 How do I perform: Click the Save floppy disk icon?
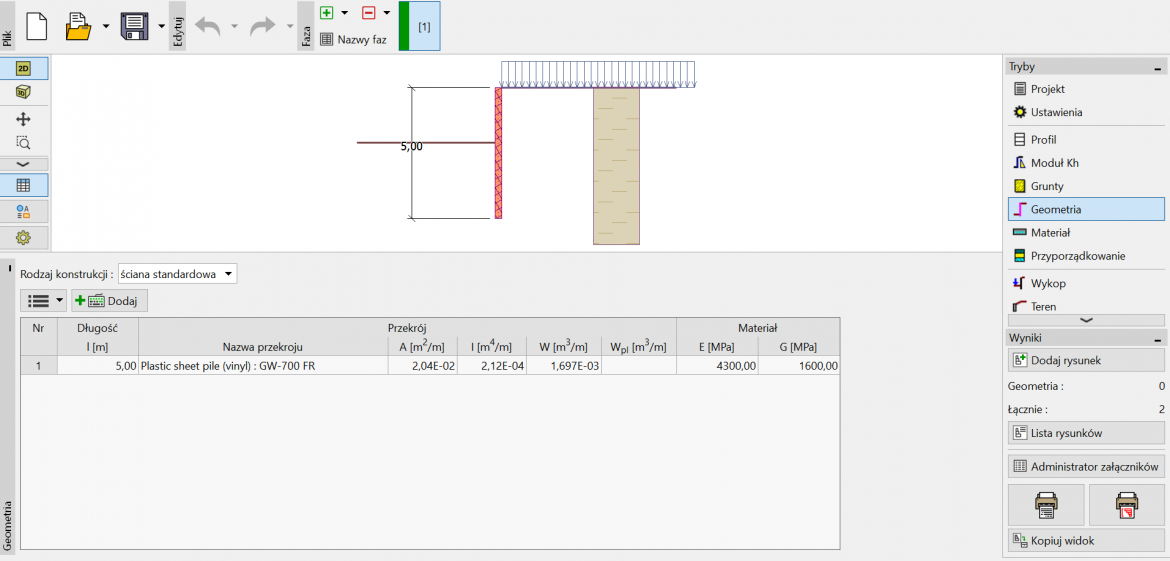click(x=135, y=26)
